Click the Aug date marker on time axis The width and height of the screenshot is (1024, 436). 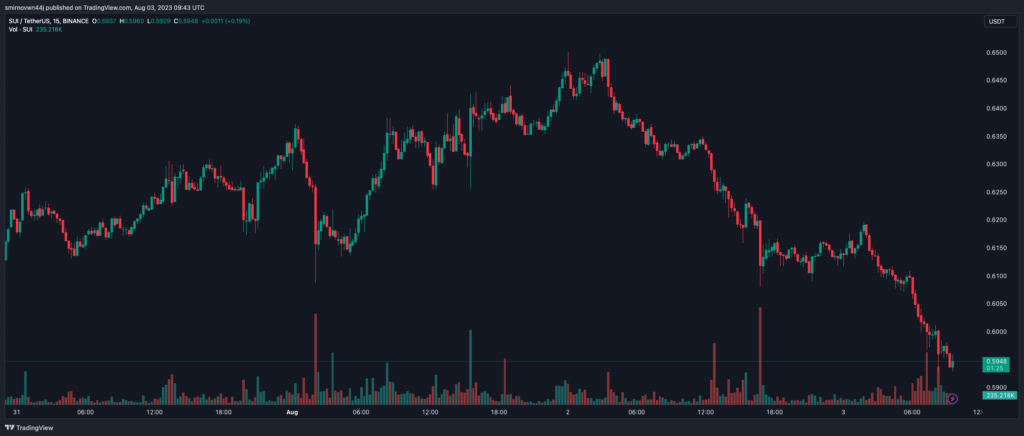(293, 411)
